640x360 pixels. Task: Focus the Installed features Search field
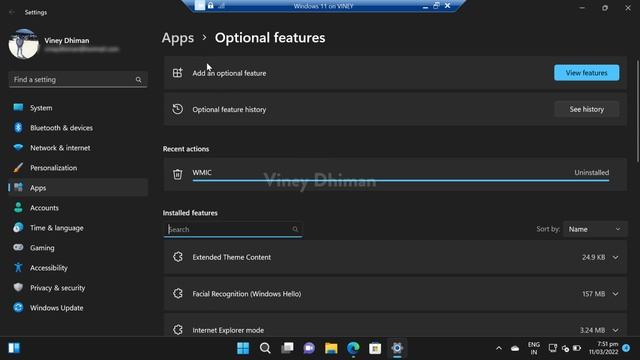tap(233, 229)
